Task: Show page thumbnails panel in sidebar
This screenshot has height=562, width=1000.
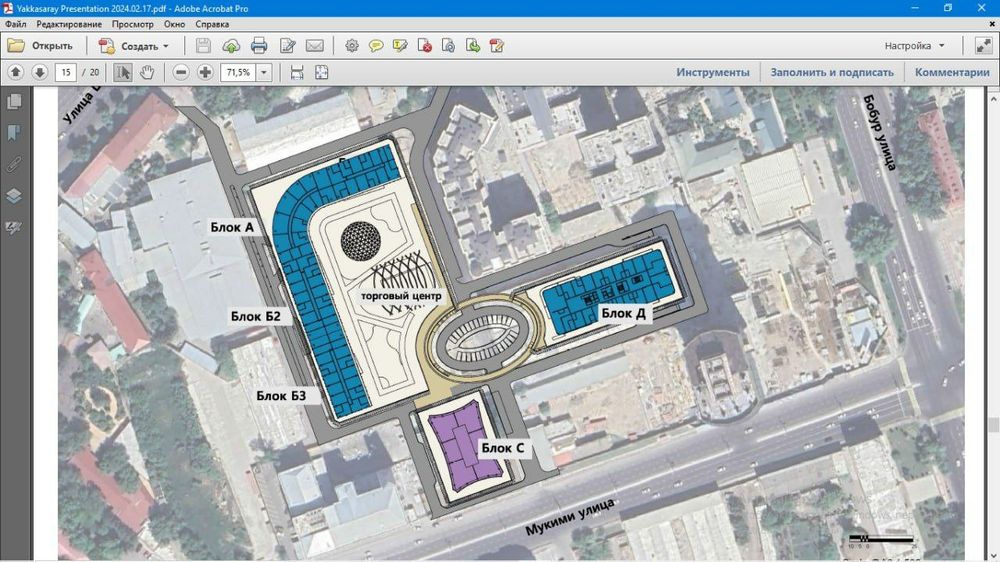Action: (14, 102)
